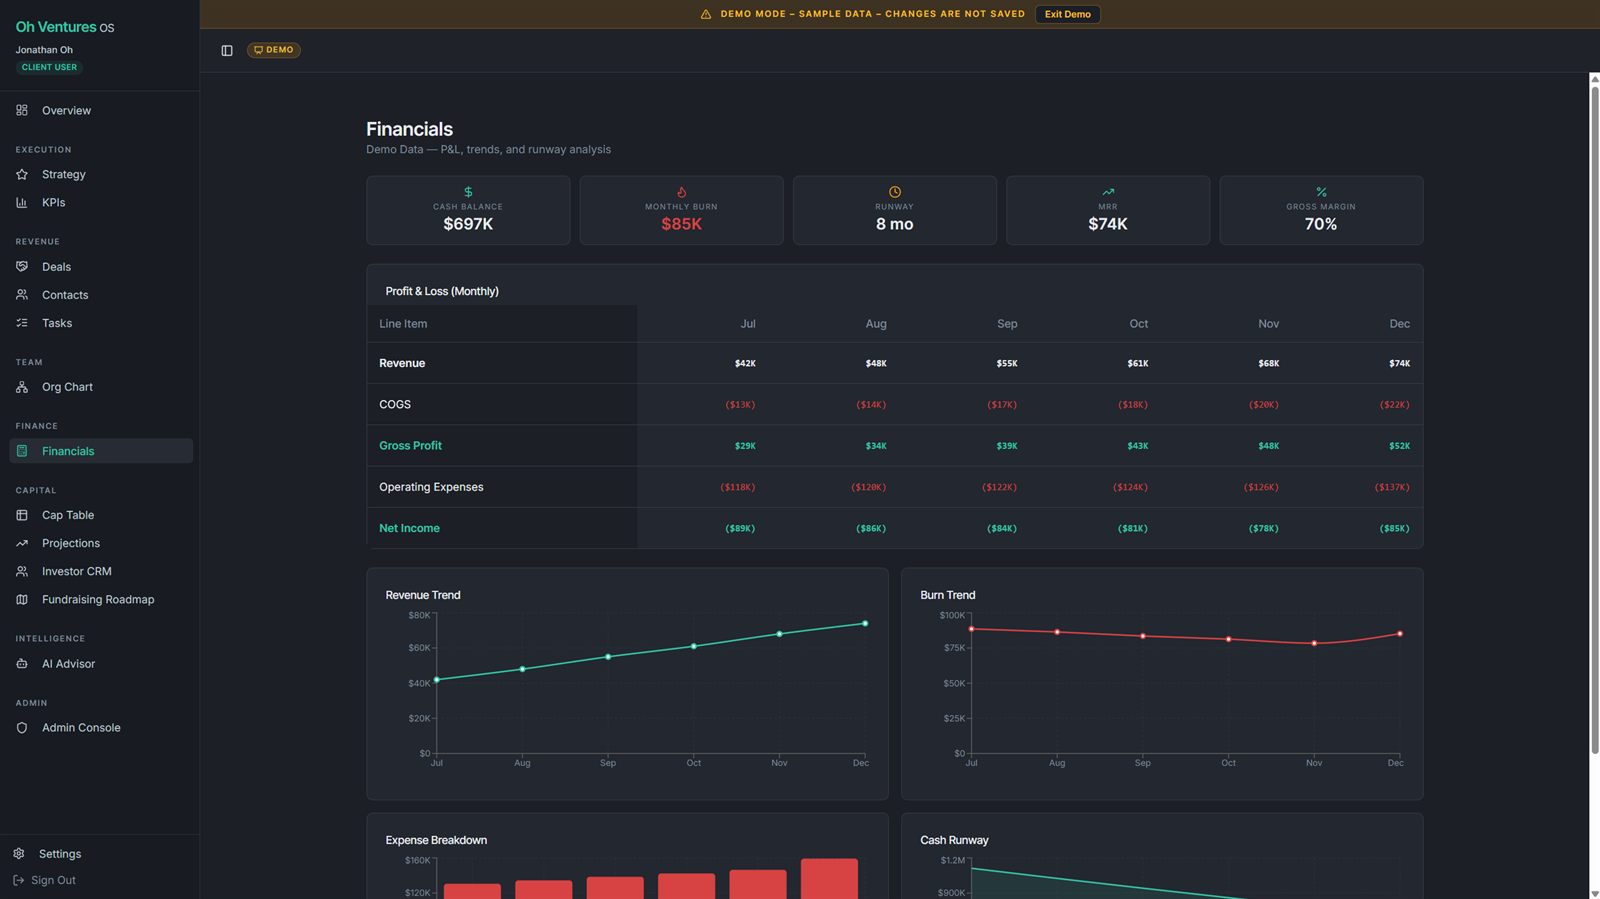Go to Strategy in the sidebar
The image size is (1600, 899).
101,174
